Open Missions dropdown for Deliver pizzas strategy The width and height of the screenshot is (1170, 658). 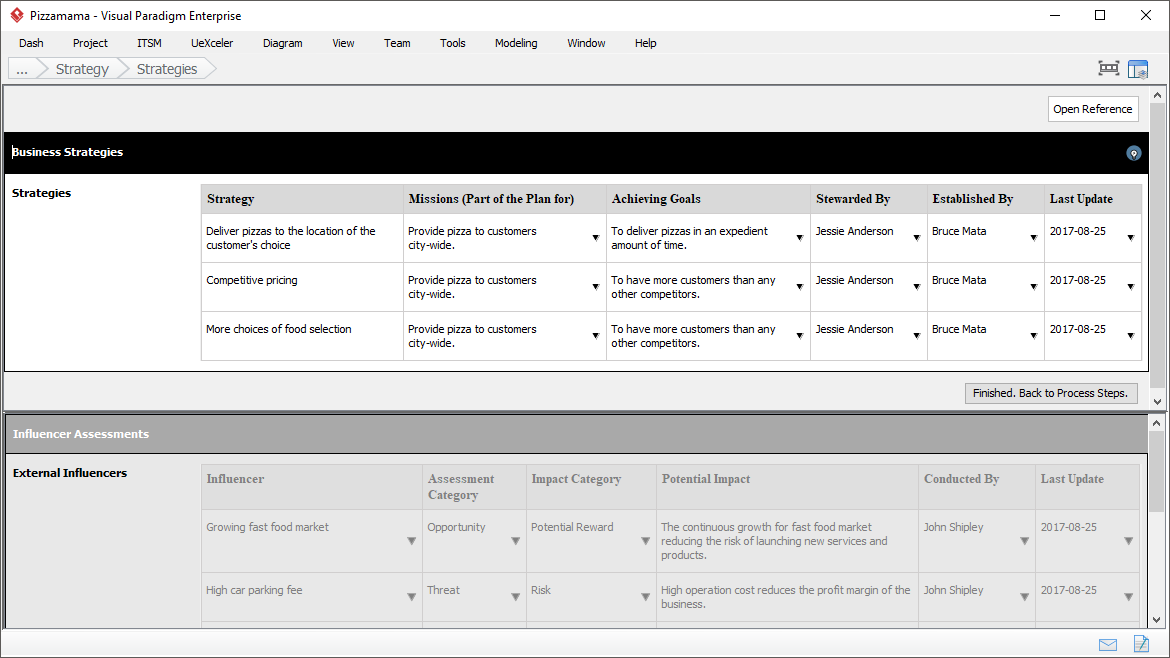tap(595, 238)
